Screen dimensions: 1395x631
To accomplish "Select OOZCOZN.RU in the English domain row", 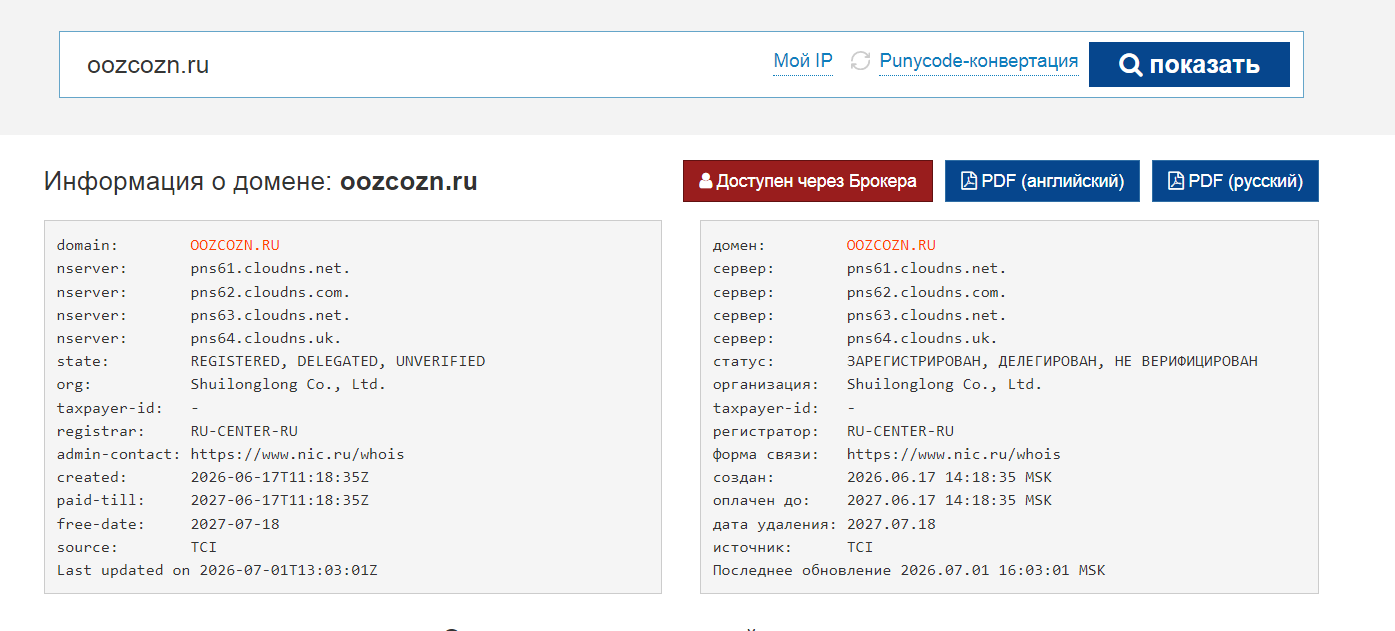I will coord(235,245).
